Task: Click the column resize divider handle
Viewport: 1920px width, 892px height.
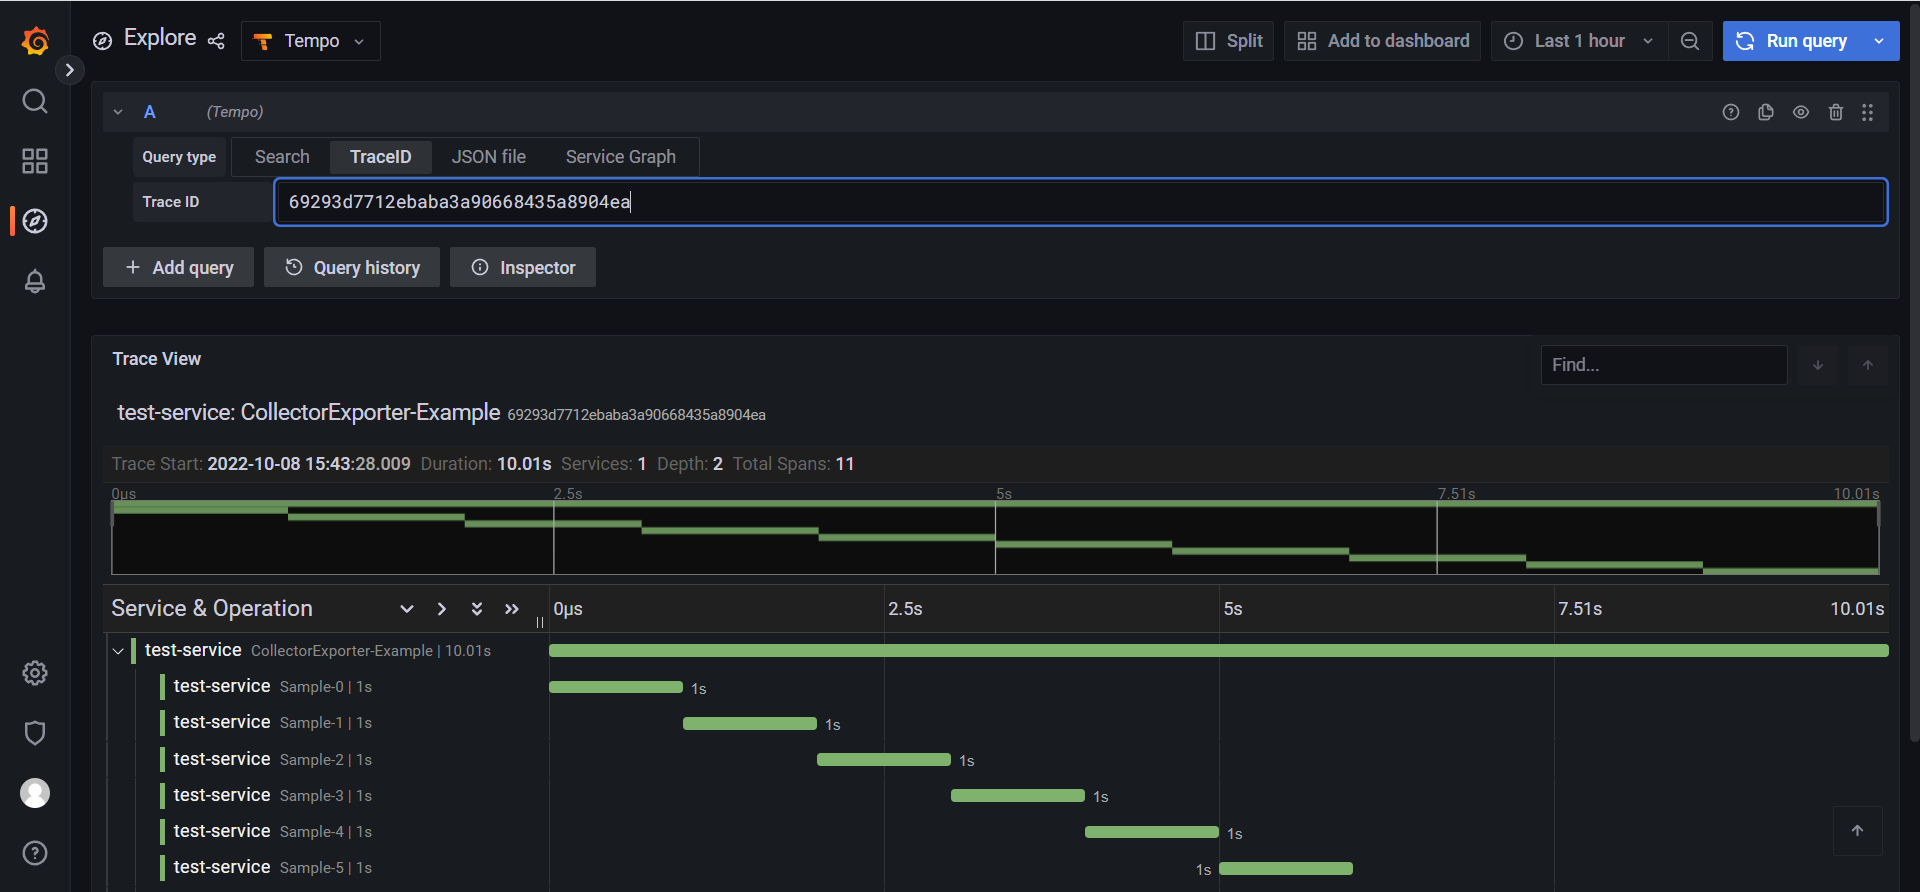Action: tap(540, 621)
